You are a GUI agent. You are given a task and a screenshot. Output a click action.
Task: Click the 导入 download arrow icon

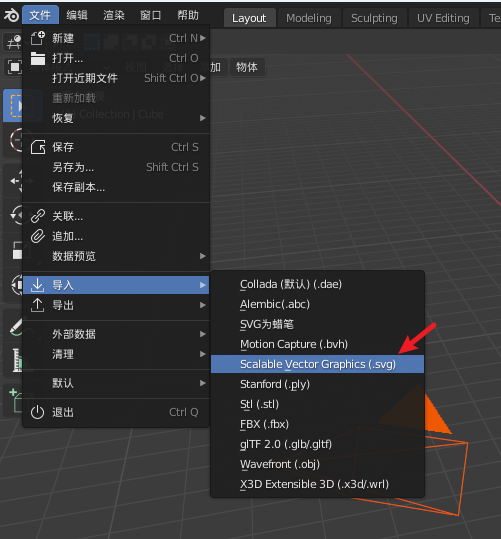(x=37, y=285)
